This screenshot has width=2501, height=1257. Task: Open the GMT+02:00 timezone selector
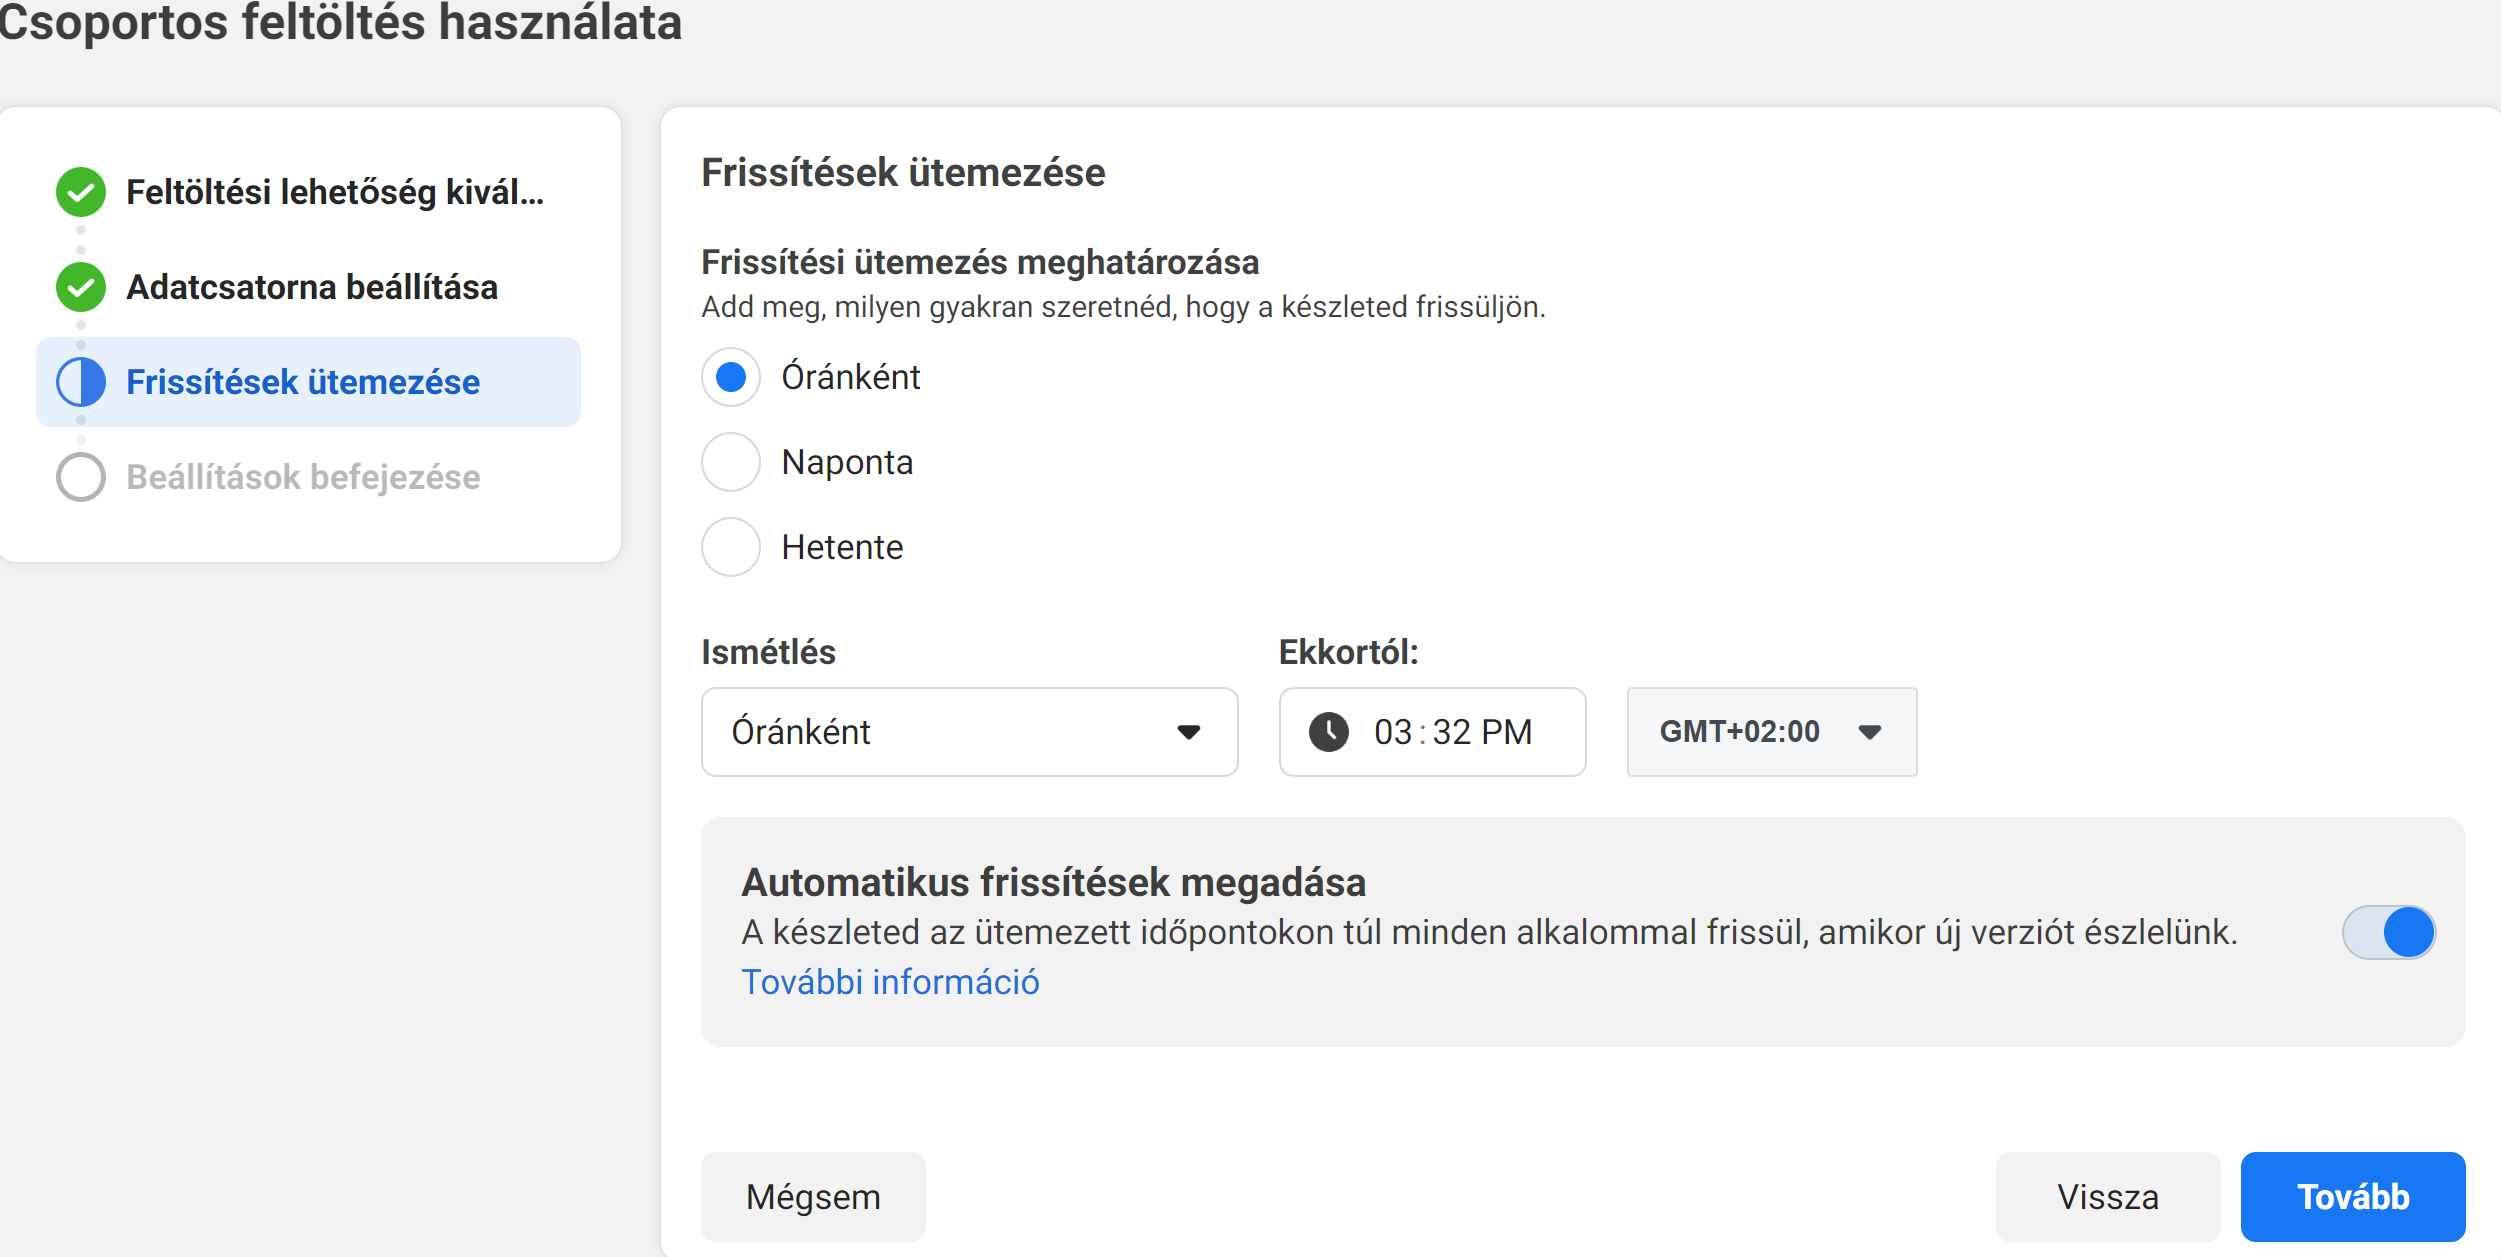[x=1771, y=732]
